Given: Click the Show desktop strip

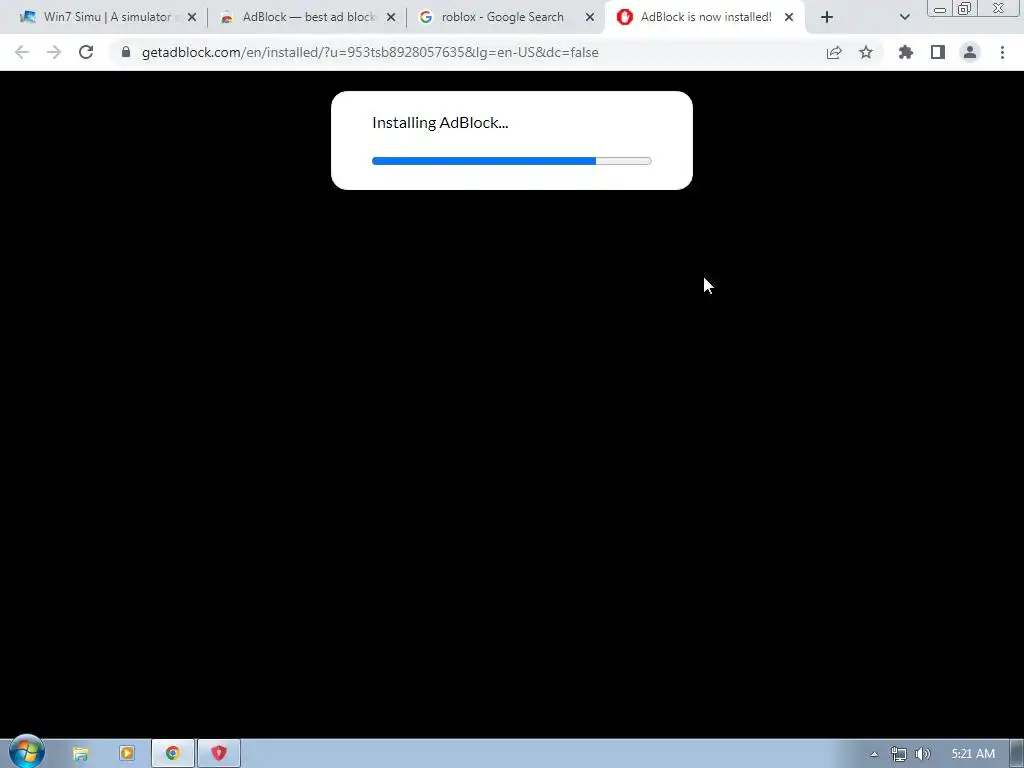Looking at the screenshot, I should coord(1017,754).
